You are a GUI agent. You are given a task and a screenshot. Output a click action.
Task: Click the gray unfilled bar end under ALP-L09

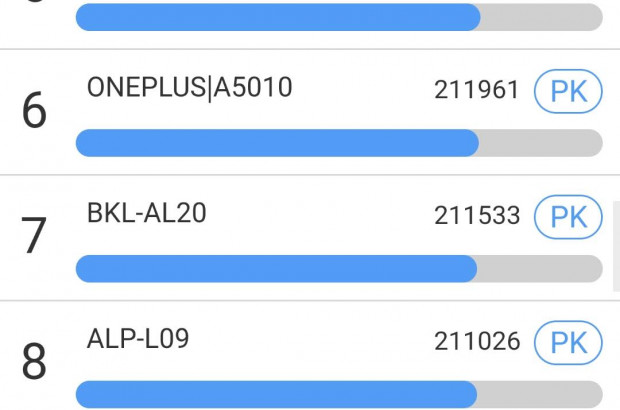tap(539, 394)
